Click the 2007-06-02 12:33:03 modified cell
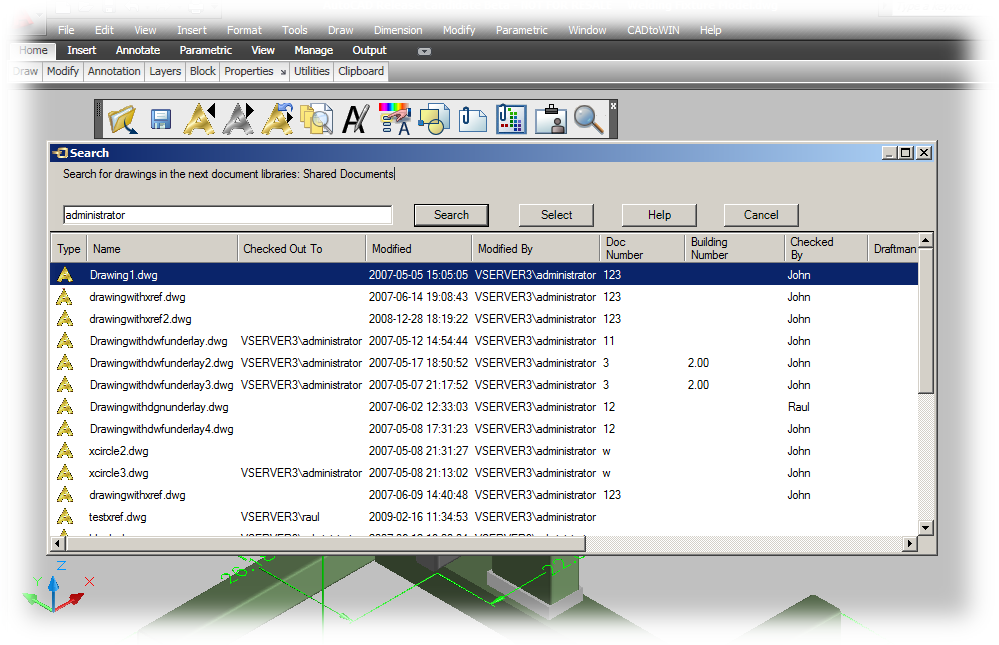Image resolution: width=999 pixels, height=645 pixels. click(x=418, y=407)
